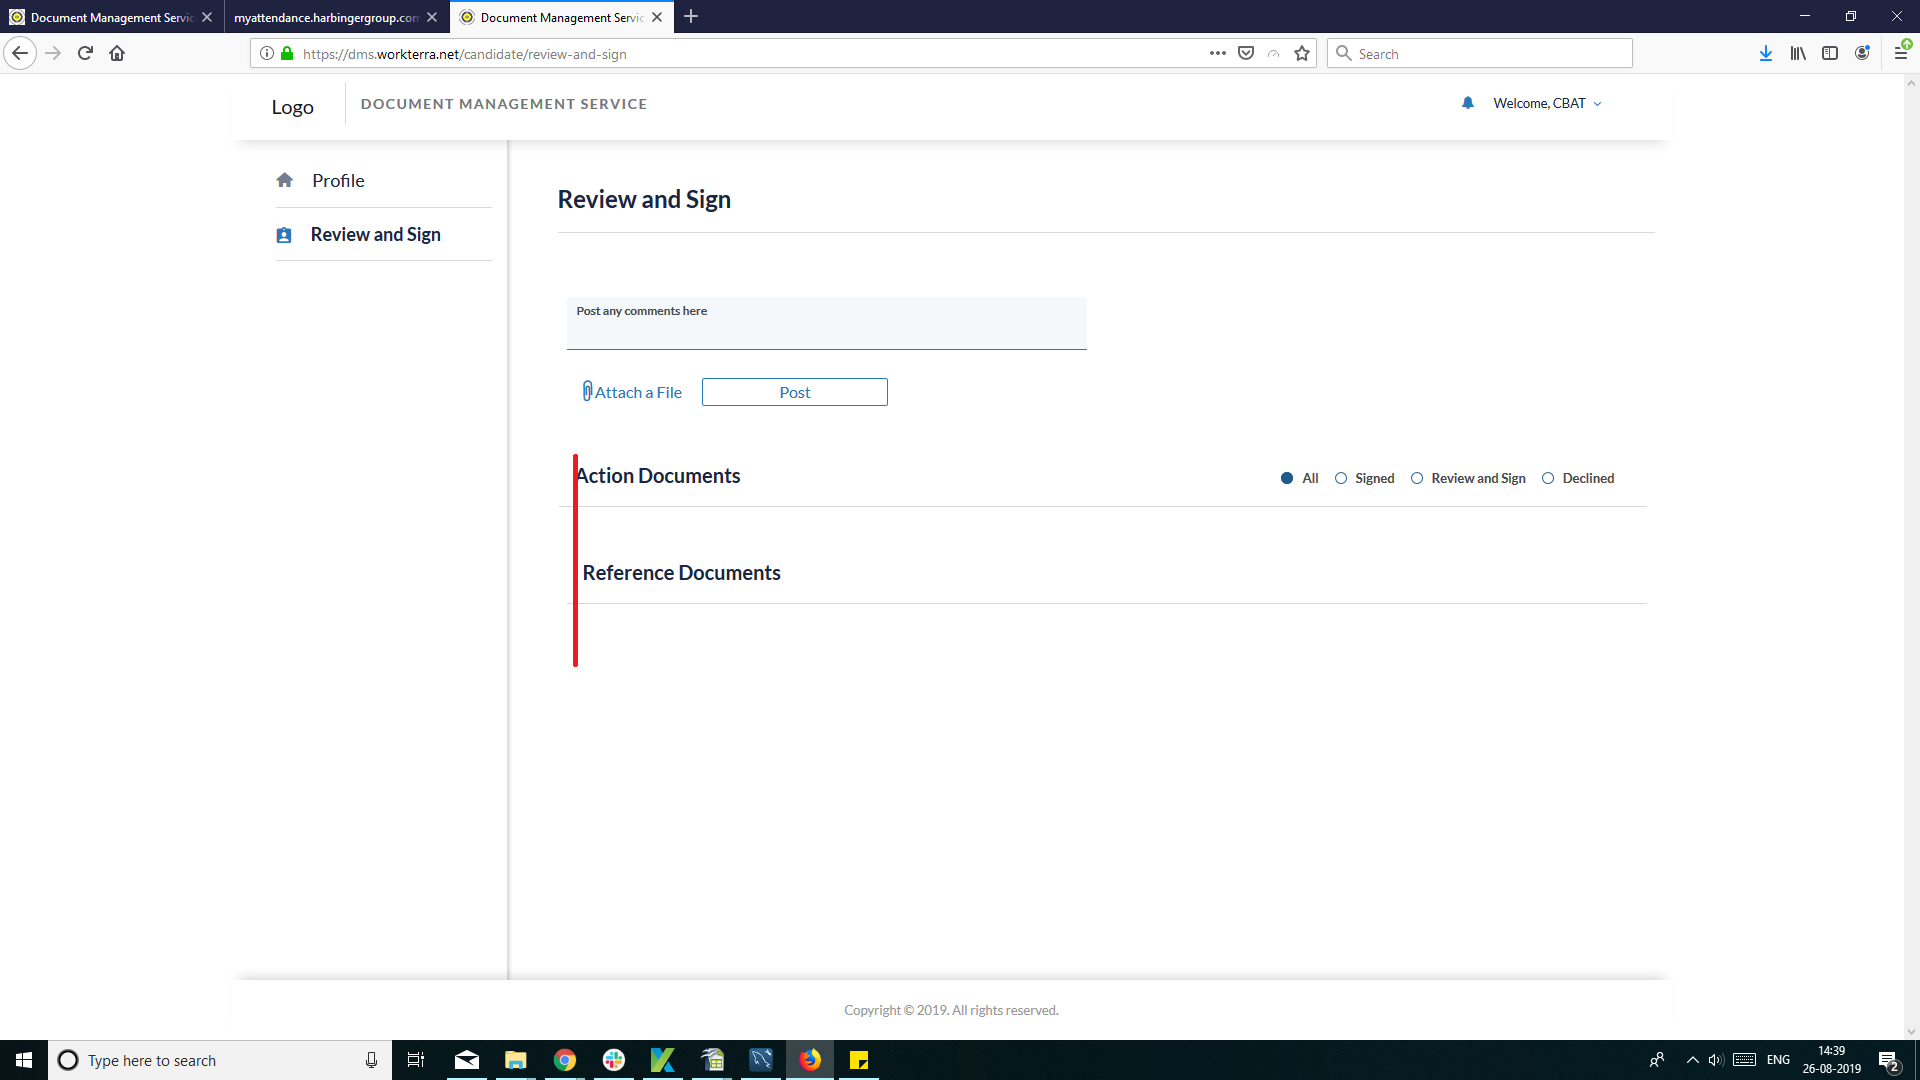Image resolution: width=1920 pixels, height=1080 pixels.
Task: Open the Review and Sign sidebar menu
Action: point(375,234)
